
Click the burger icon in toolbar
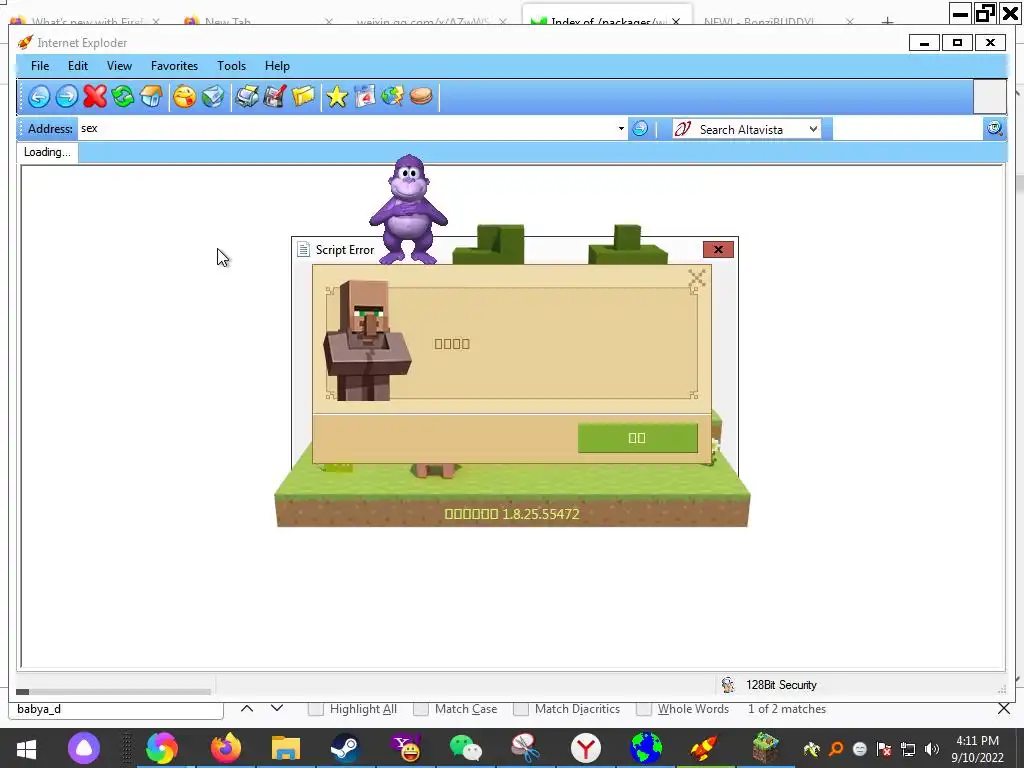pos(421,97)
